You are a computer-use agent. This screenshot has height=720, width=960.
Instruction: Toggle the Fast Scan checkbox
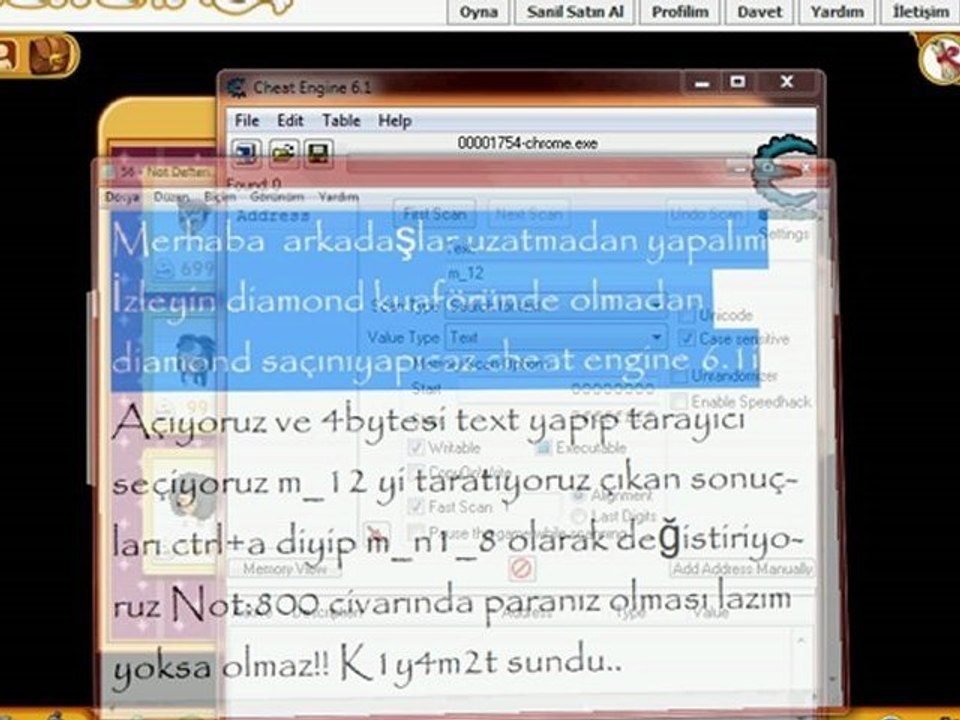(x=416, y=506)
